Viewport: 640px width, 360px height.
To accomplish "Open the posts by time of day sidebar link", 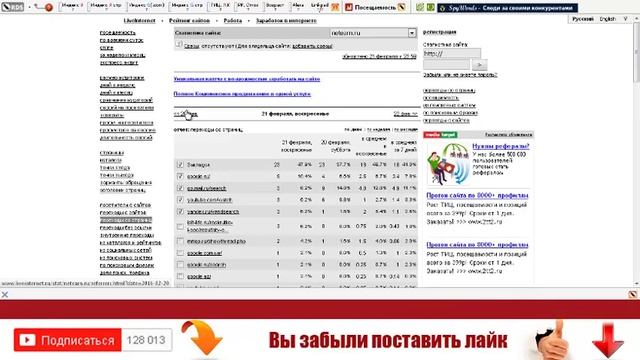I will [121, 40].
